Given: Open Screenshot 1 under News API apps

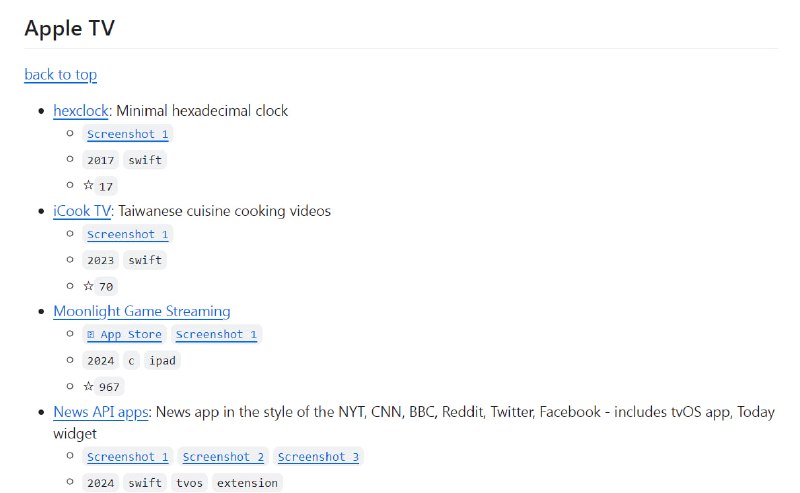Looking at the screenshot, I should tap(127, 457).
